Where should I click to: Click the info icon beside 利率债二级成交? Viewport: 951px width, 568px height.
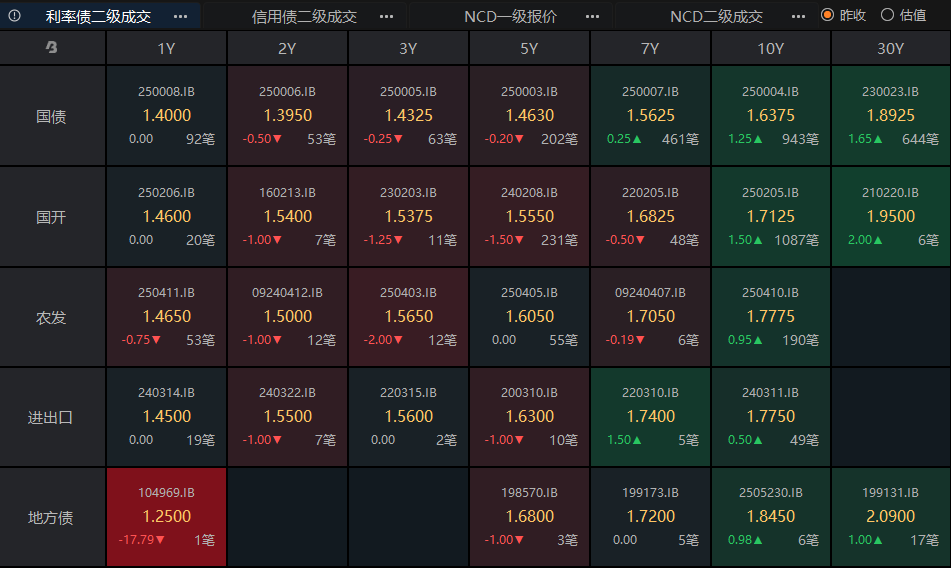tap(15, 16)
